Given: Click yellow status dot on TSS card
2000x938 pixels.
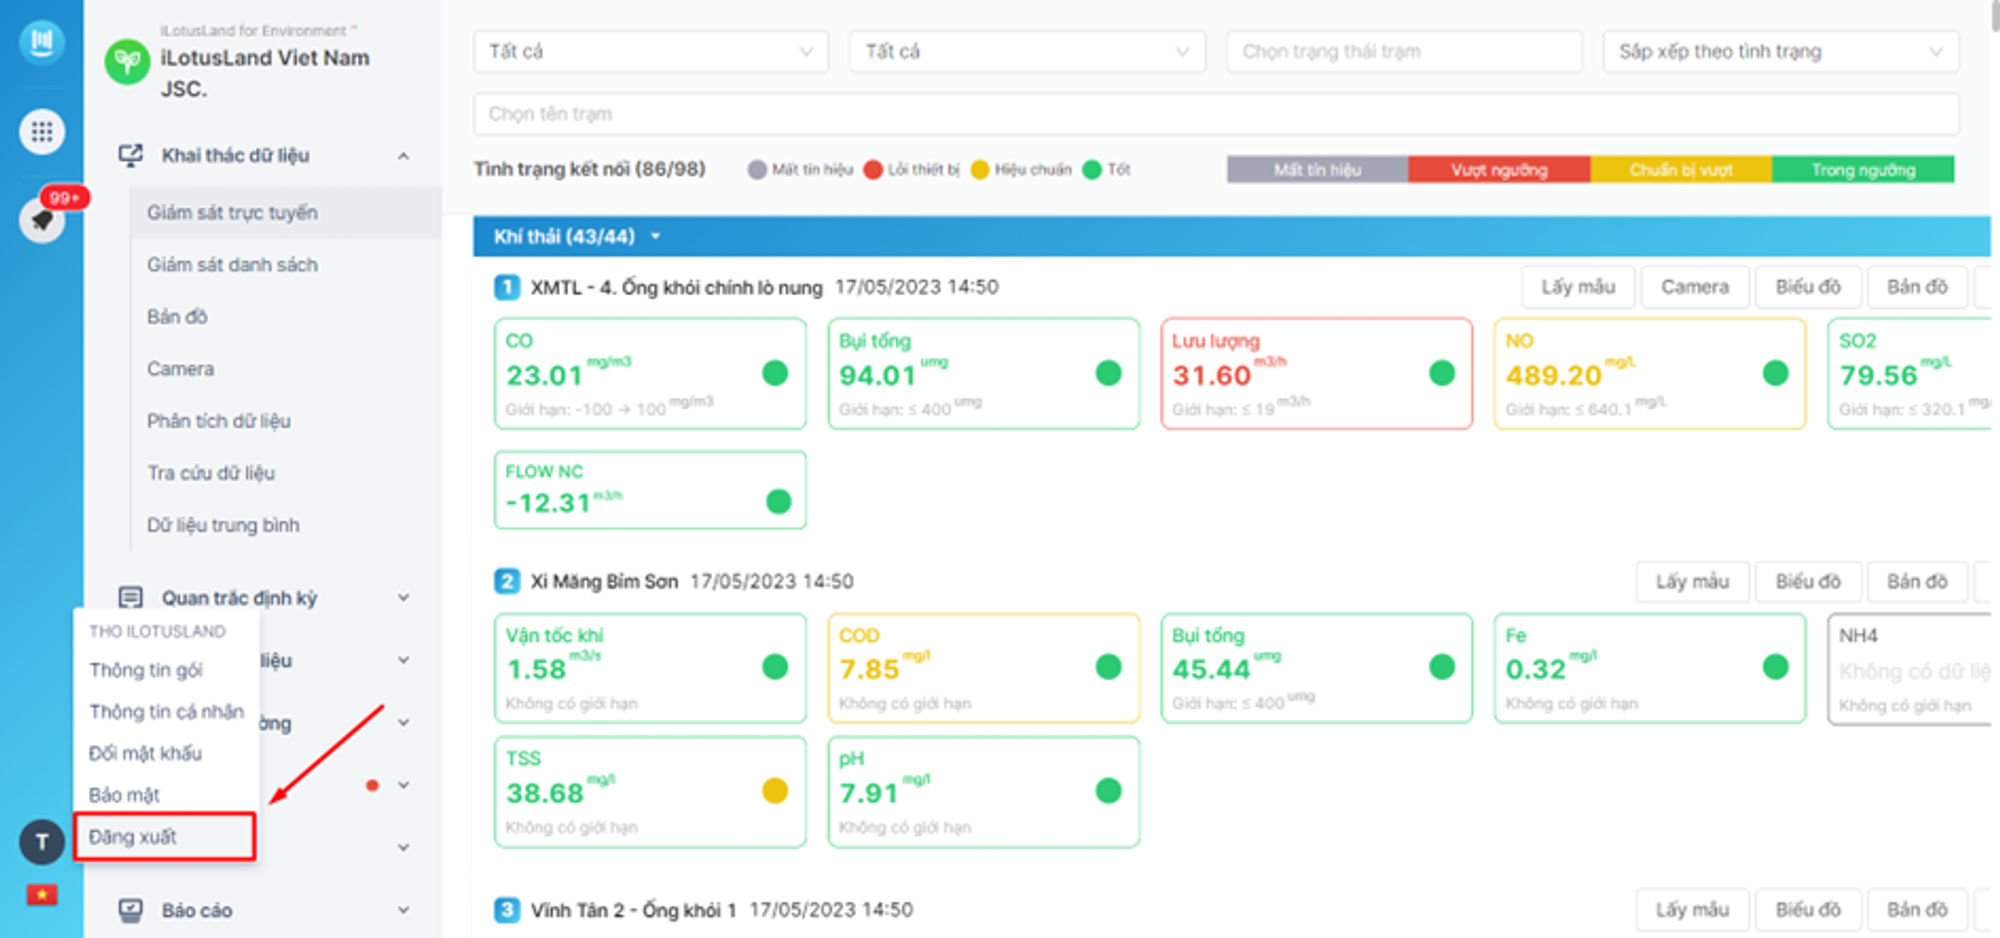Looking at the screenshot, I should (x=775, y=791).
